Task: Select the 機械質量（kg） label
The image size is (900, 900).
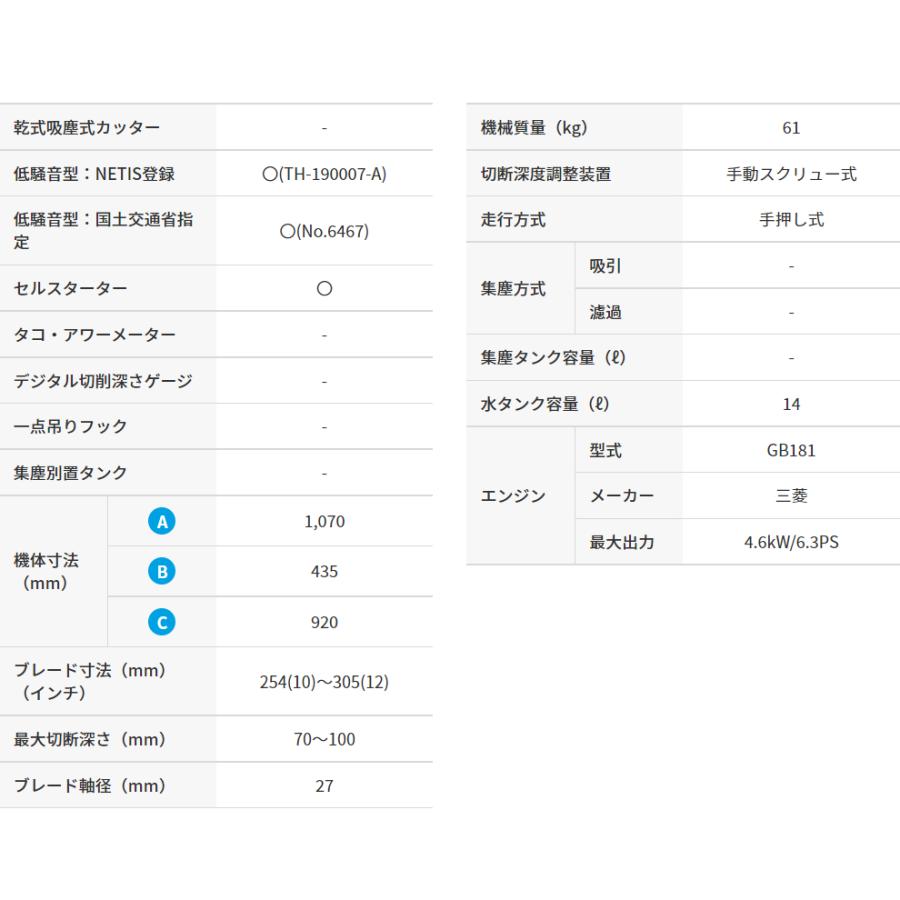Action: pos(534,127)
